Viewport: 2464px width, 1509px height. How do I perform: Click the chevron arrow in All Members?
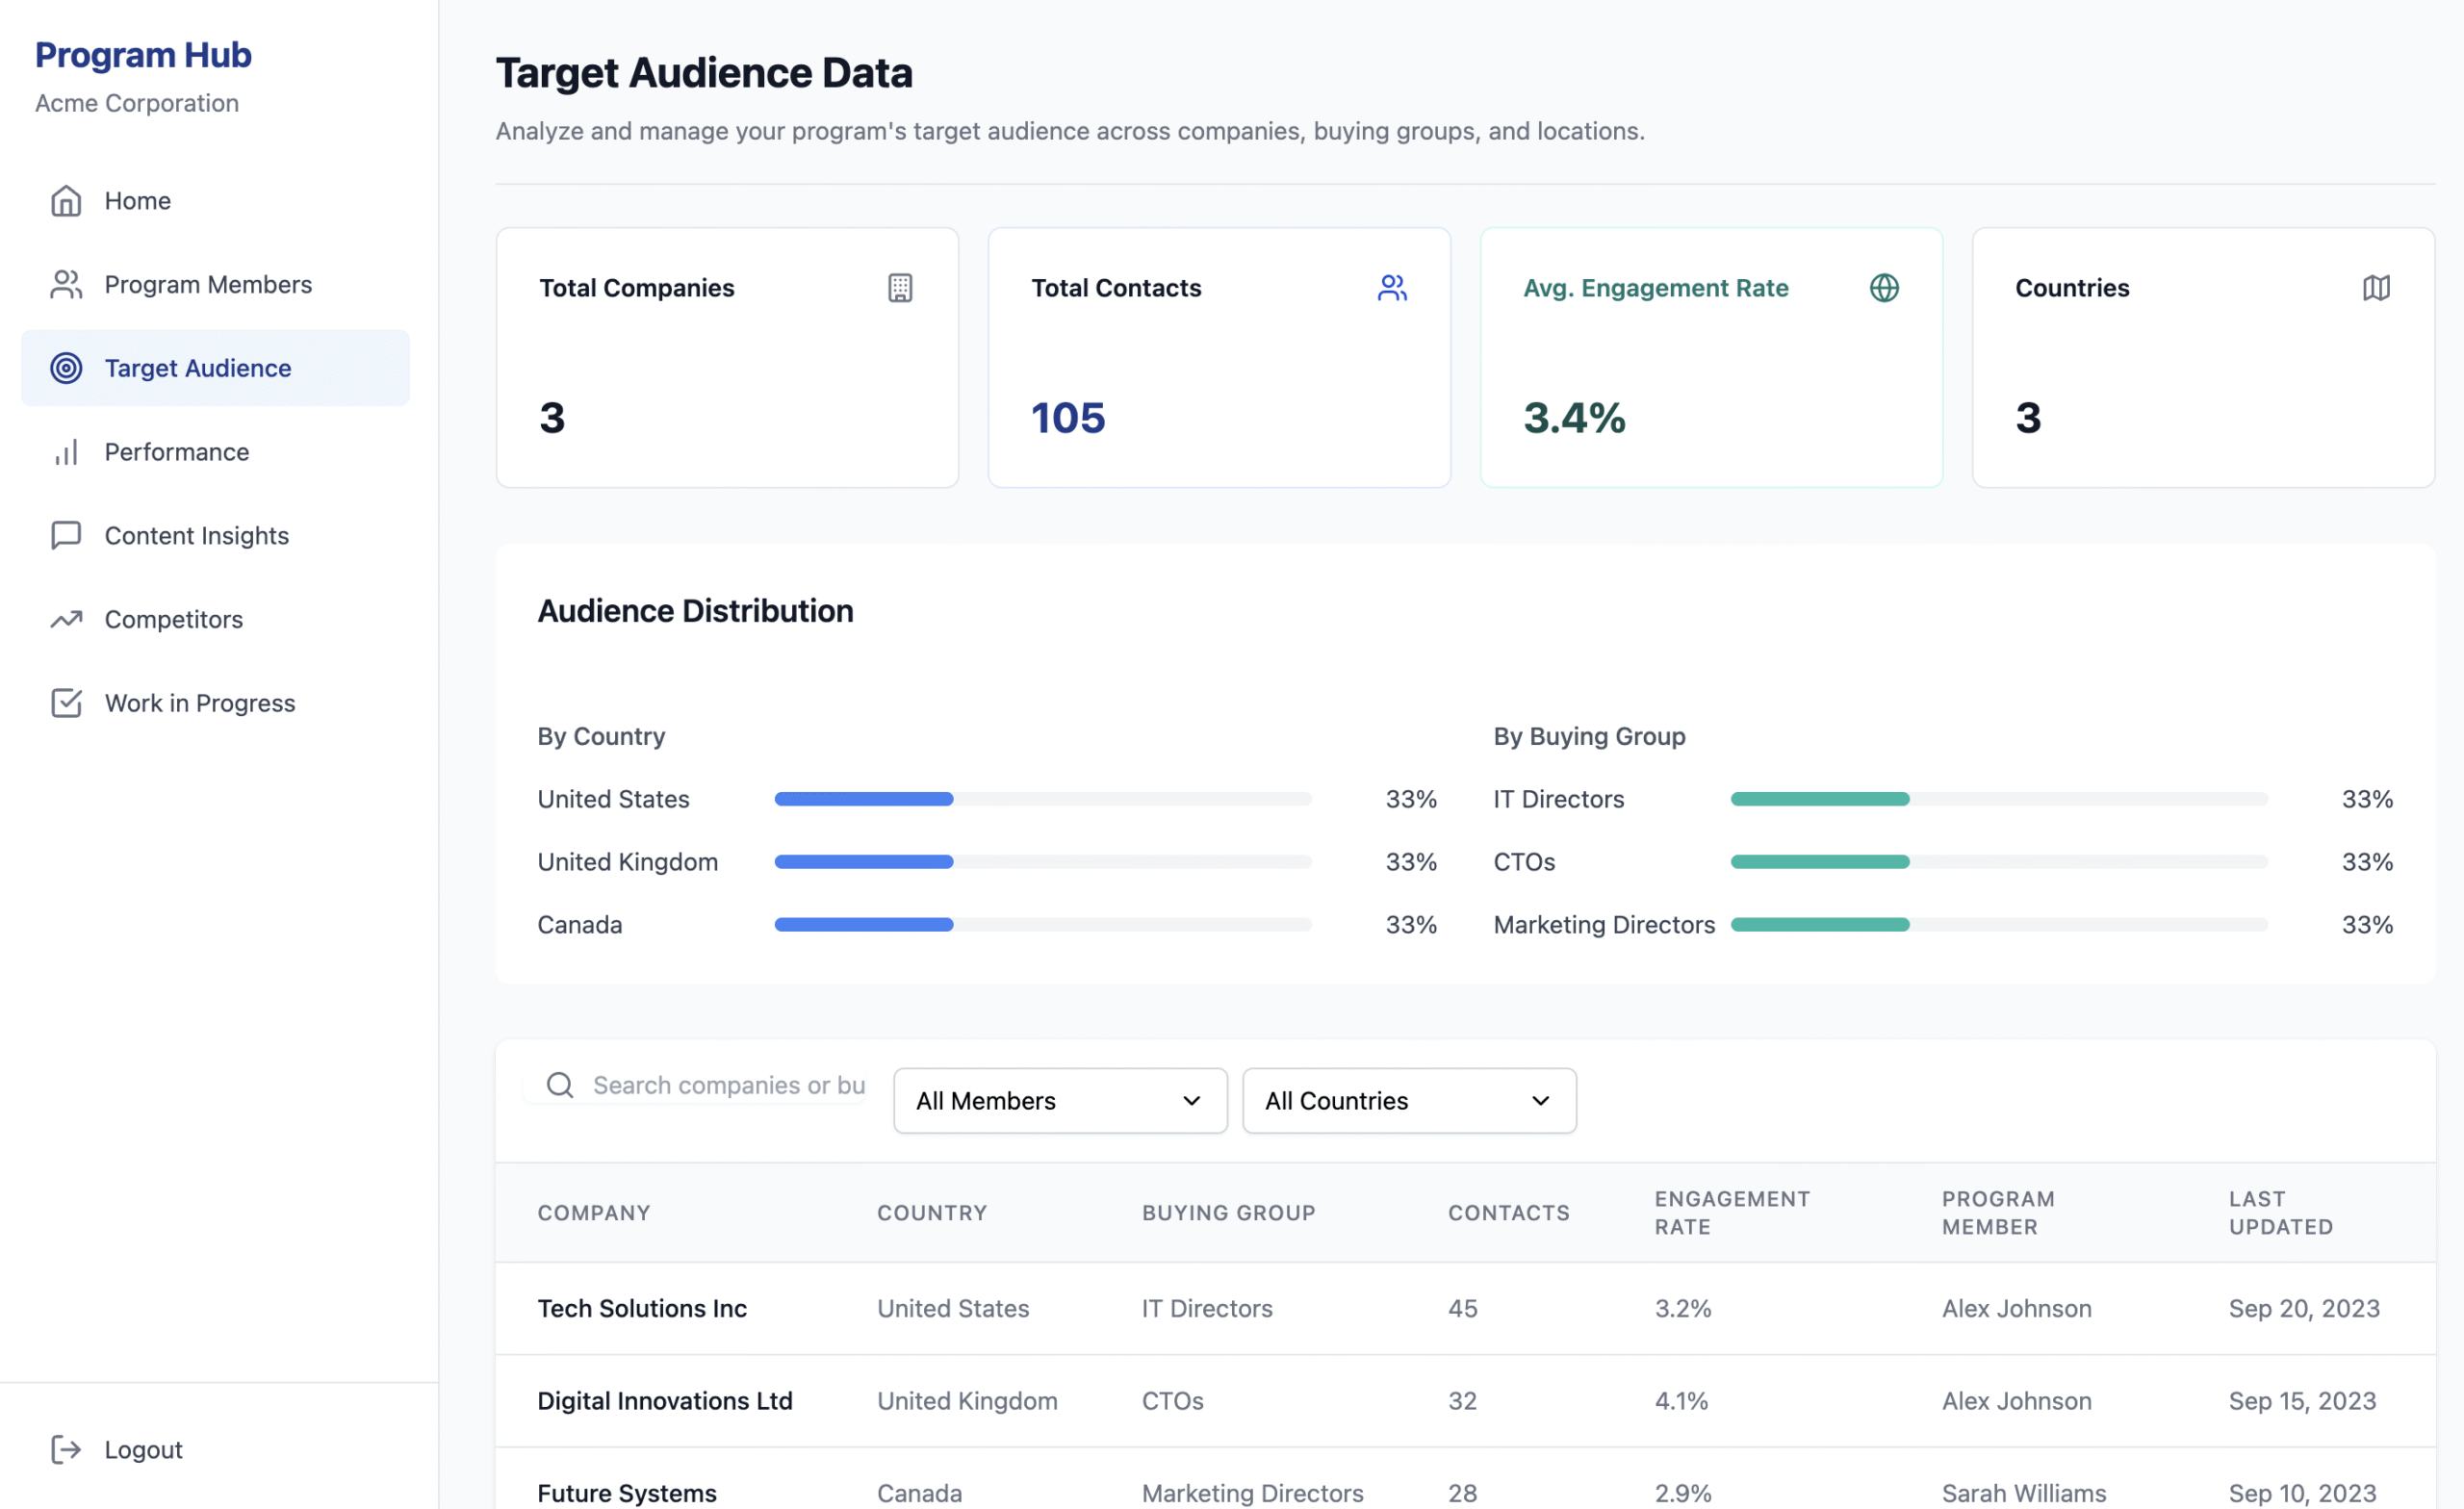[1191, 1101]
